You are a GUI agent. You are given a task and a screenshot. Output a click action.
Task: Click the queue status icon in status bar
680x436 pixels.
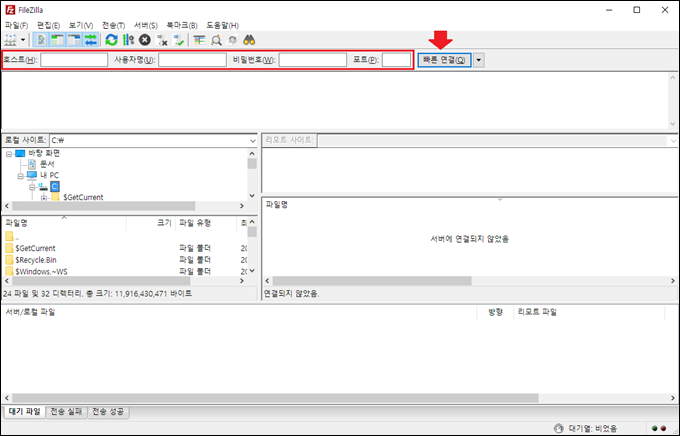tap(559, 429)
